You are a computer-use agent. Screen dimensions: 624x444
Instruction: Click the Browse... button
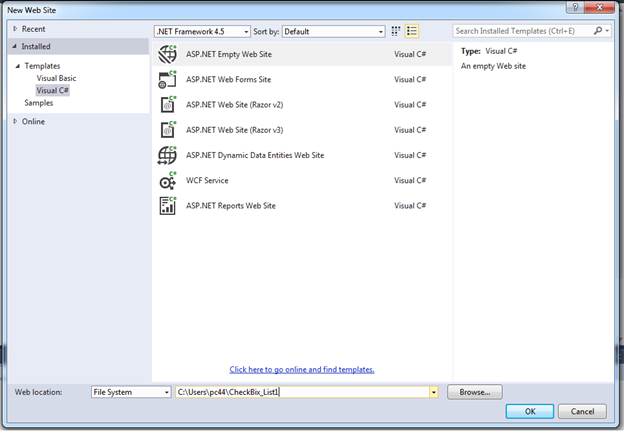475,392
